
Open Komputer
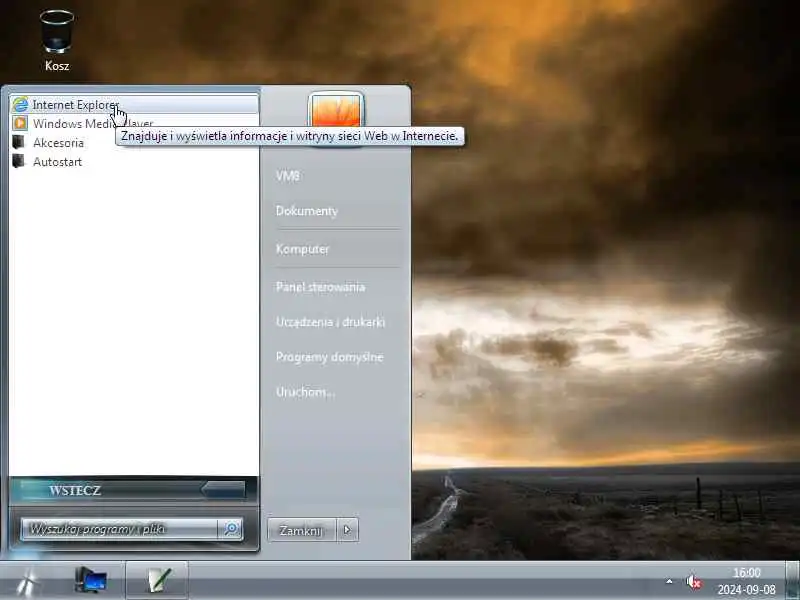point(303,249)
